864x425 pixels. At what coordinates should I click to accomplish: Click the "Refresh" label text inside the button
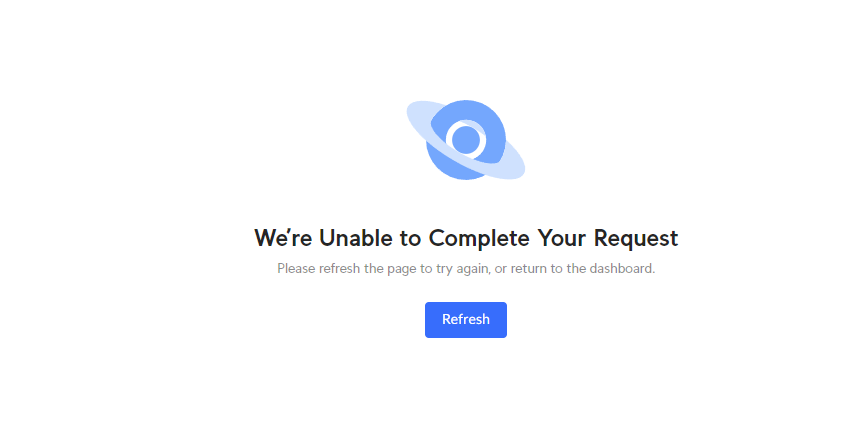click(x=466, y=320)
